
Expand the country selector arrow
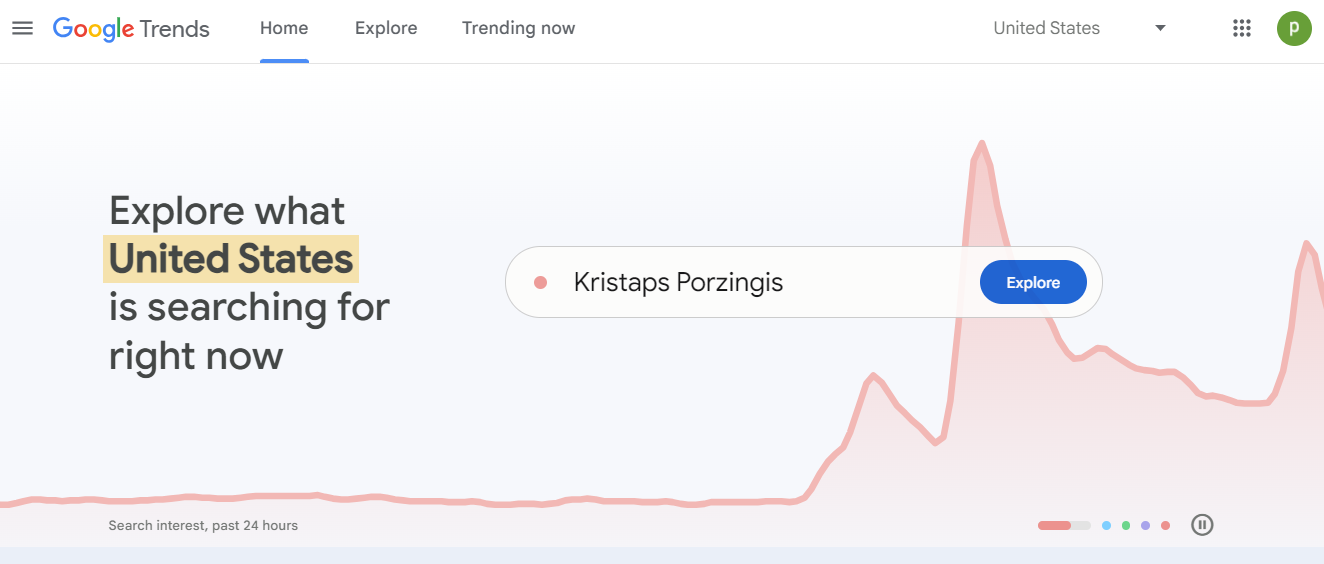(1160, 28)
